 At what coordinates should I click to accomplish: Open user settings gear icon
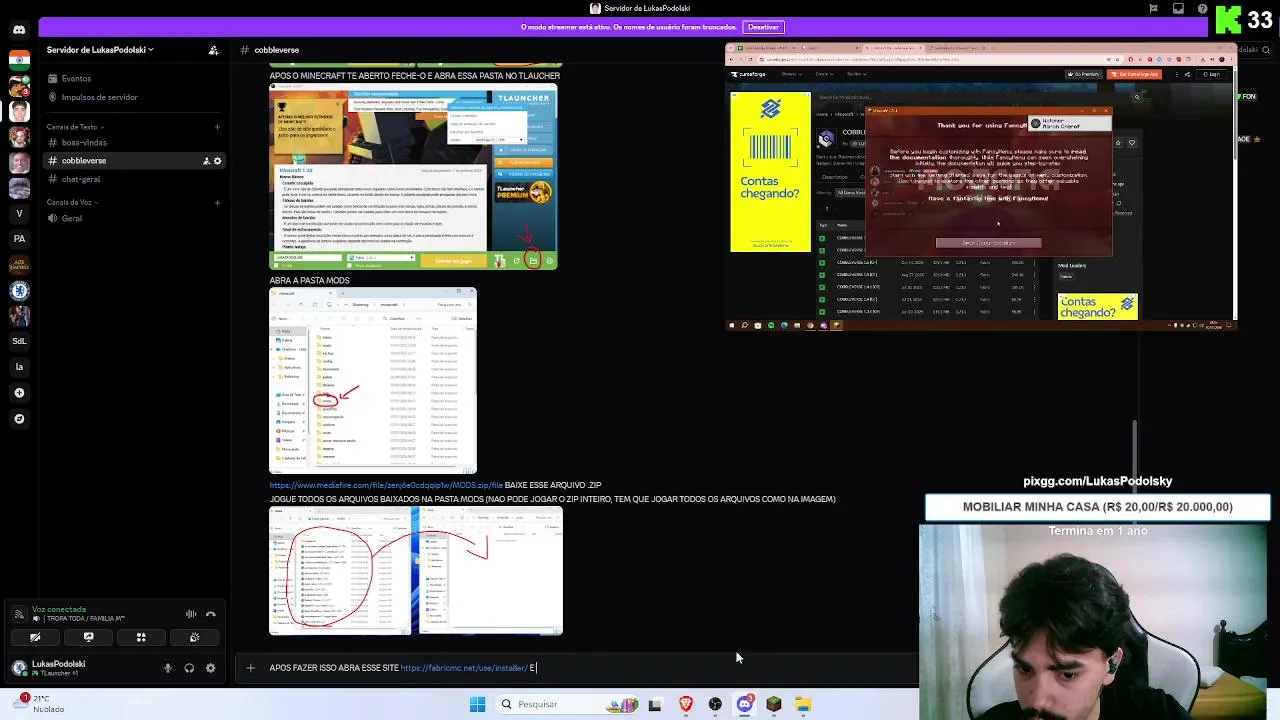(210, 668)
